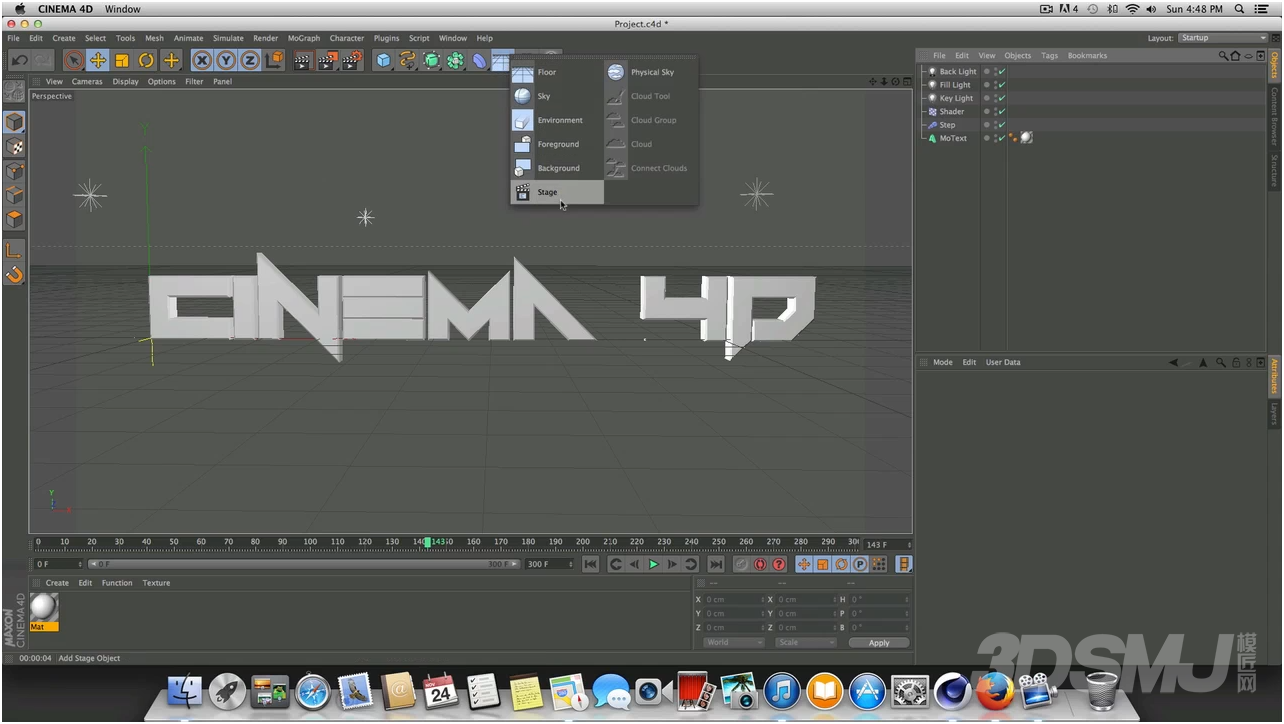Screen dimensions: 1284x724
Task: Open the blue deformer palette
Action: (481, 60)
